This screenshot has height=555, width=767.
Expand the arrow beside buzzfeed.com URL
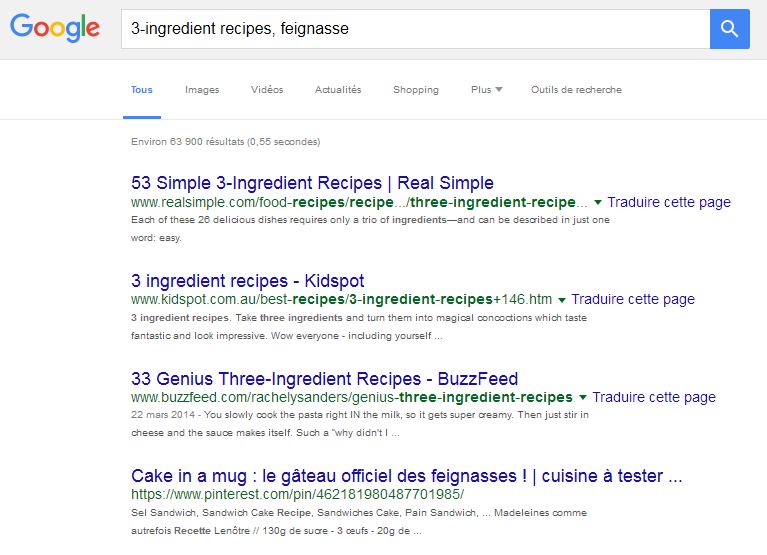pos(583,398)
